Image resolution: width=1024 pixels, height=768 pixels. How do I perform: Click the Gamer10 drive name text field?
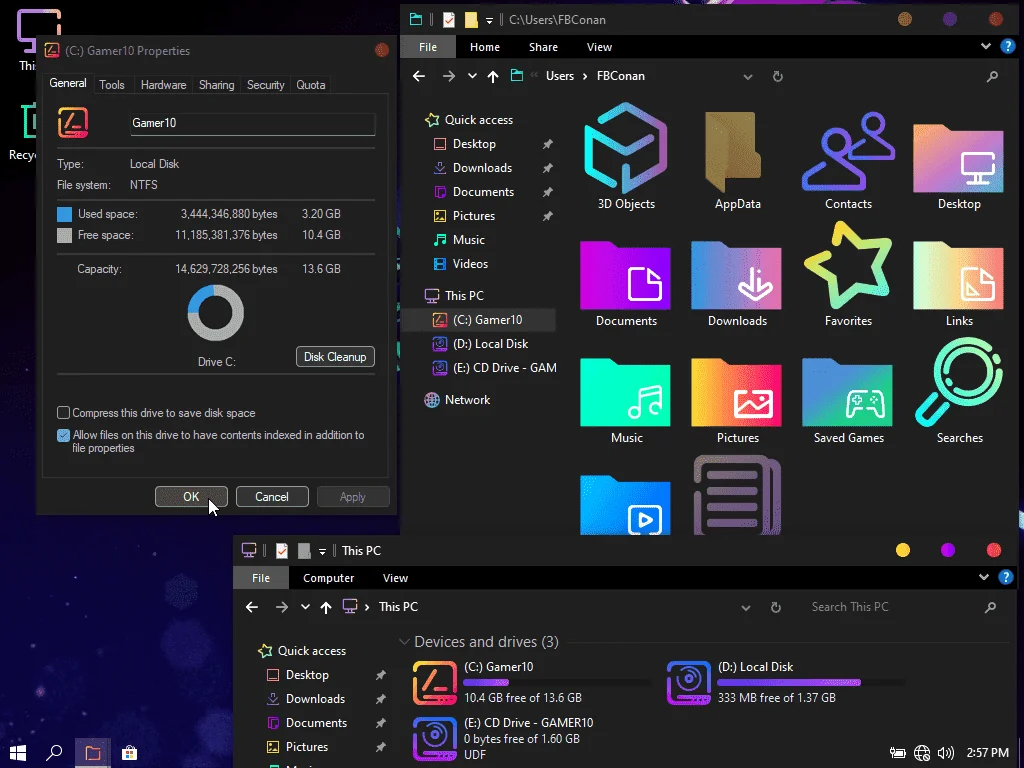(253, 123)
